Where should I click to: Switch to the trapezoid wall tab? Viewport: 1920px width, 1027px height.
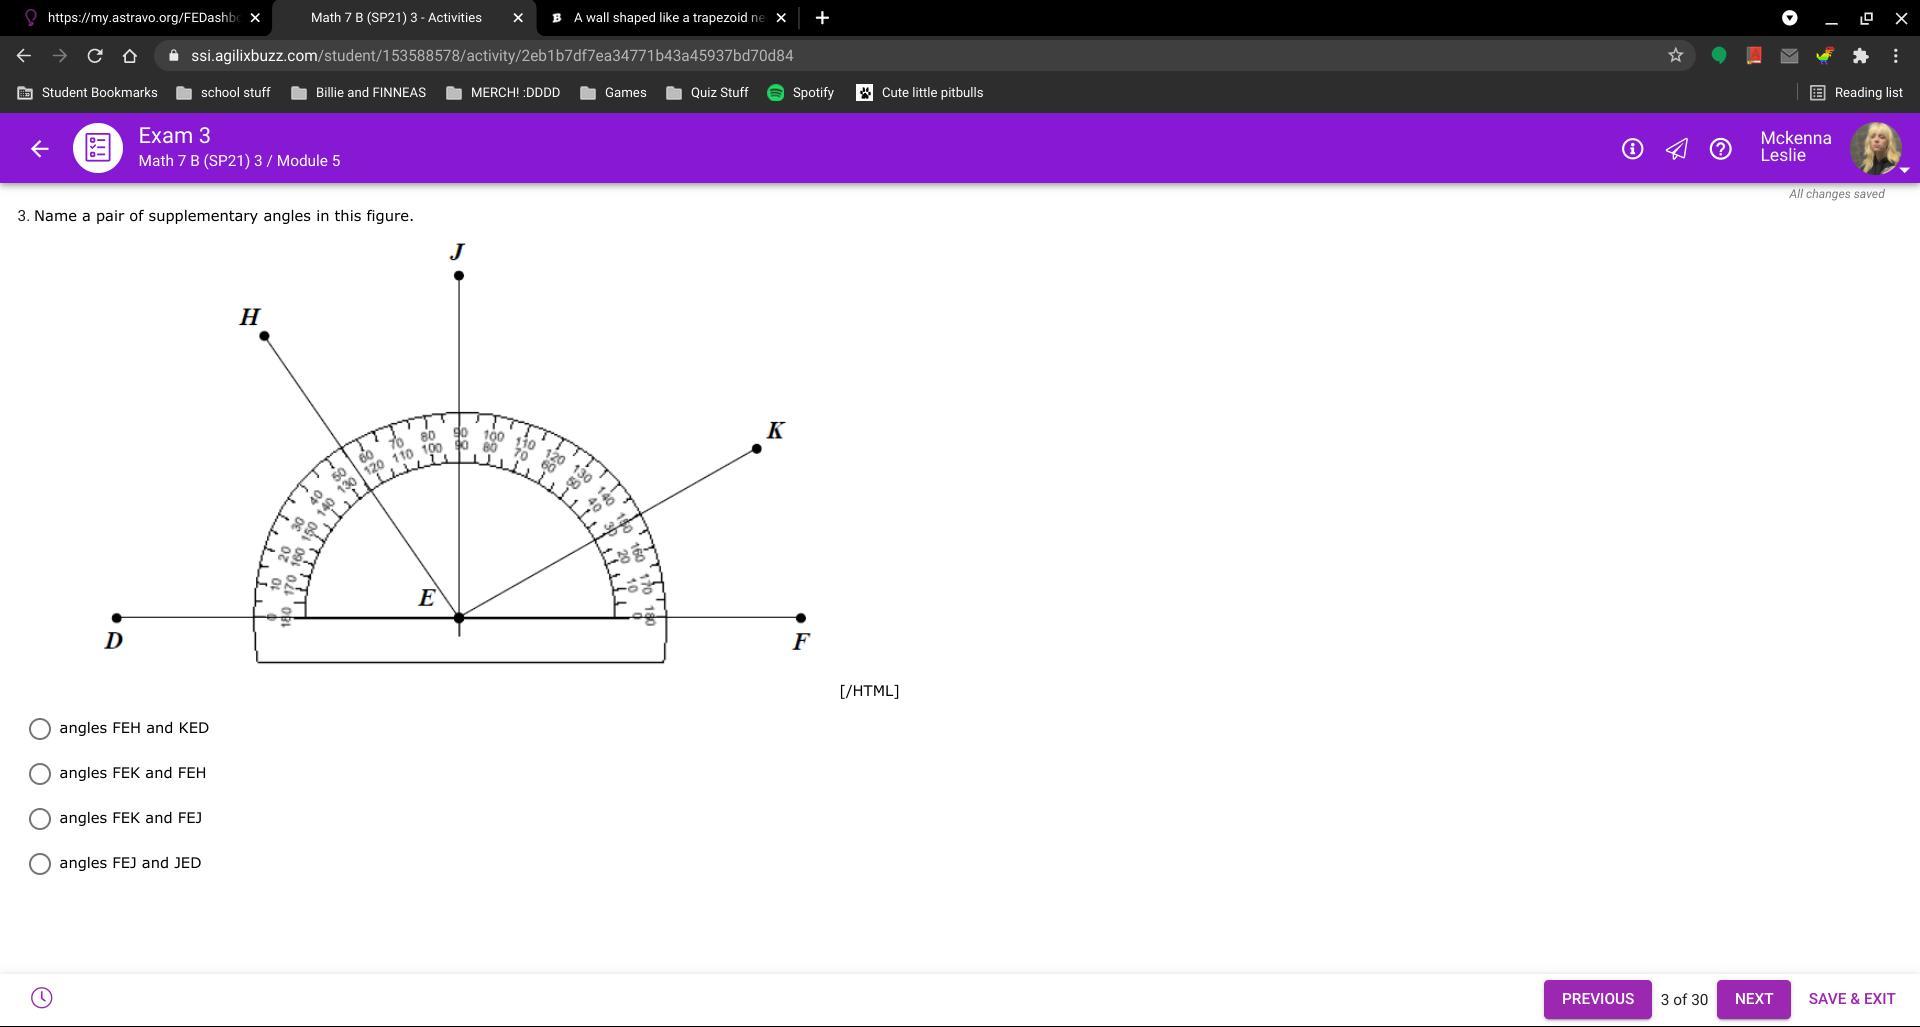coord(667,18)
